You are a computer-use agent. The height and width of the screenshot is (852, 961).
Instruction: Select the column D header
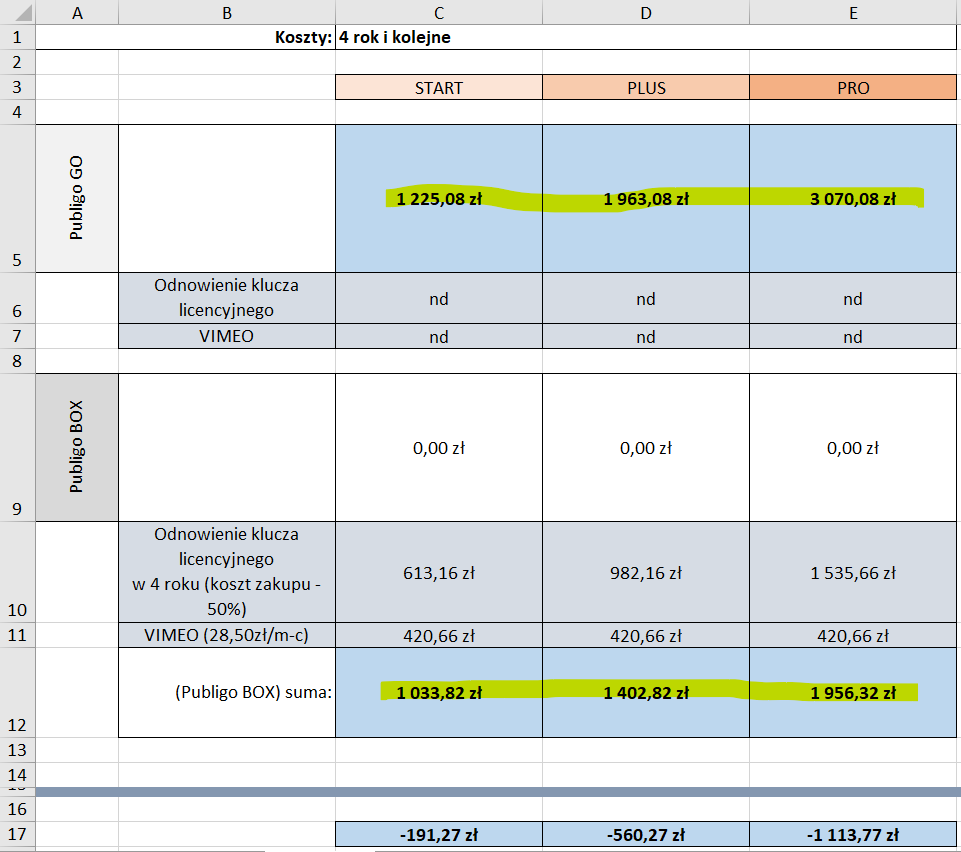click(x=646, y=12)
